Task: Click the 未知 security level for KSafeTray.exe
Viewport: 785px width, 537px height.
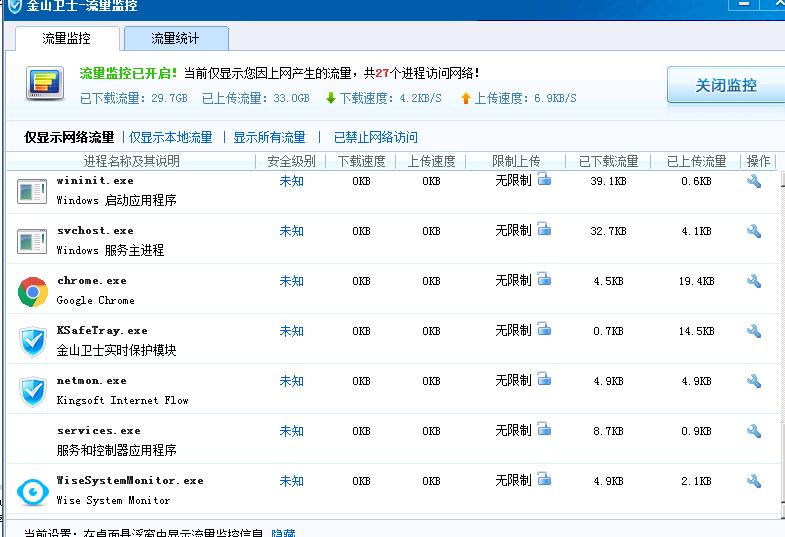Action: pyautogui.click(x=291, y=331)
